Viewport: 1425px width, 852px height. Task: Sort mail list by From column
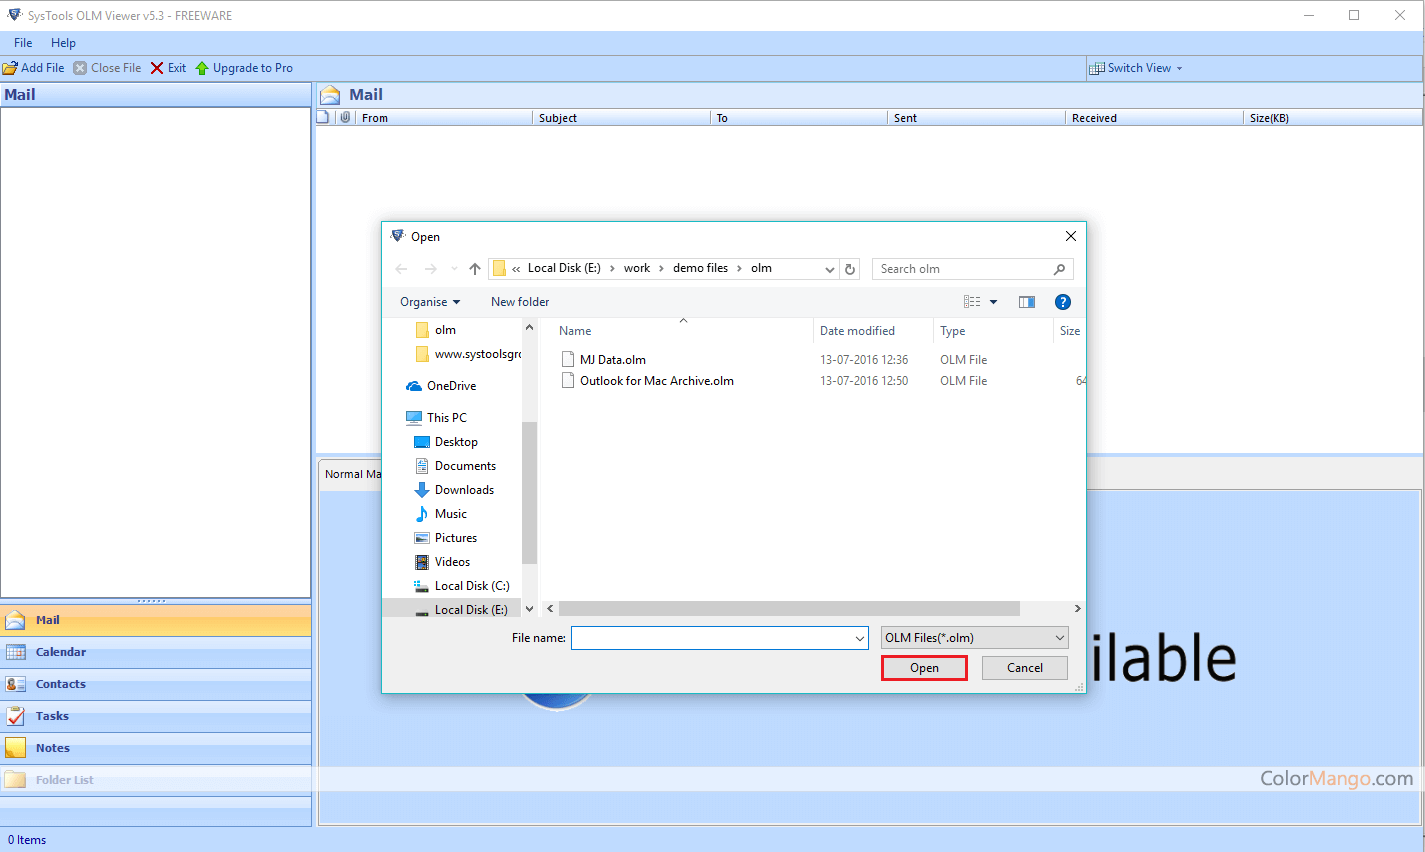[x=443, y=118]
